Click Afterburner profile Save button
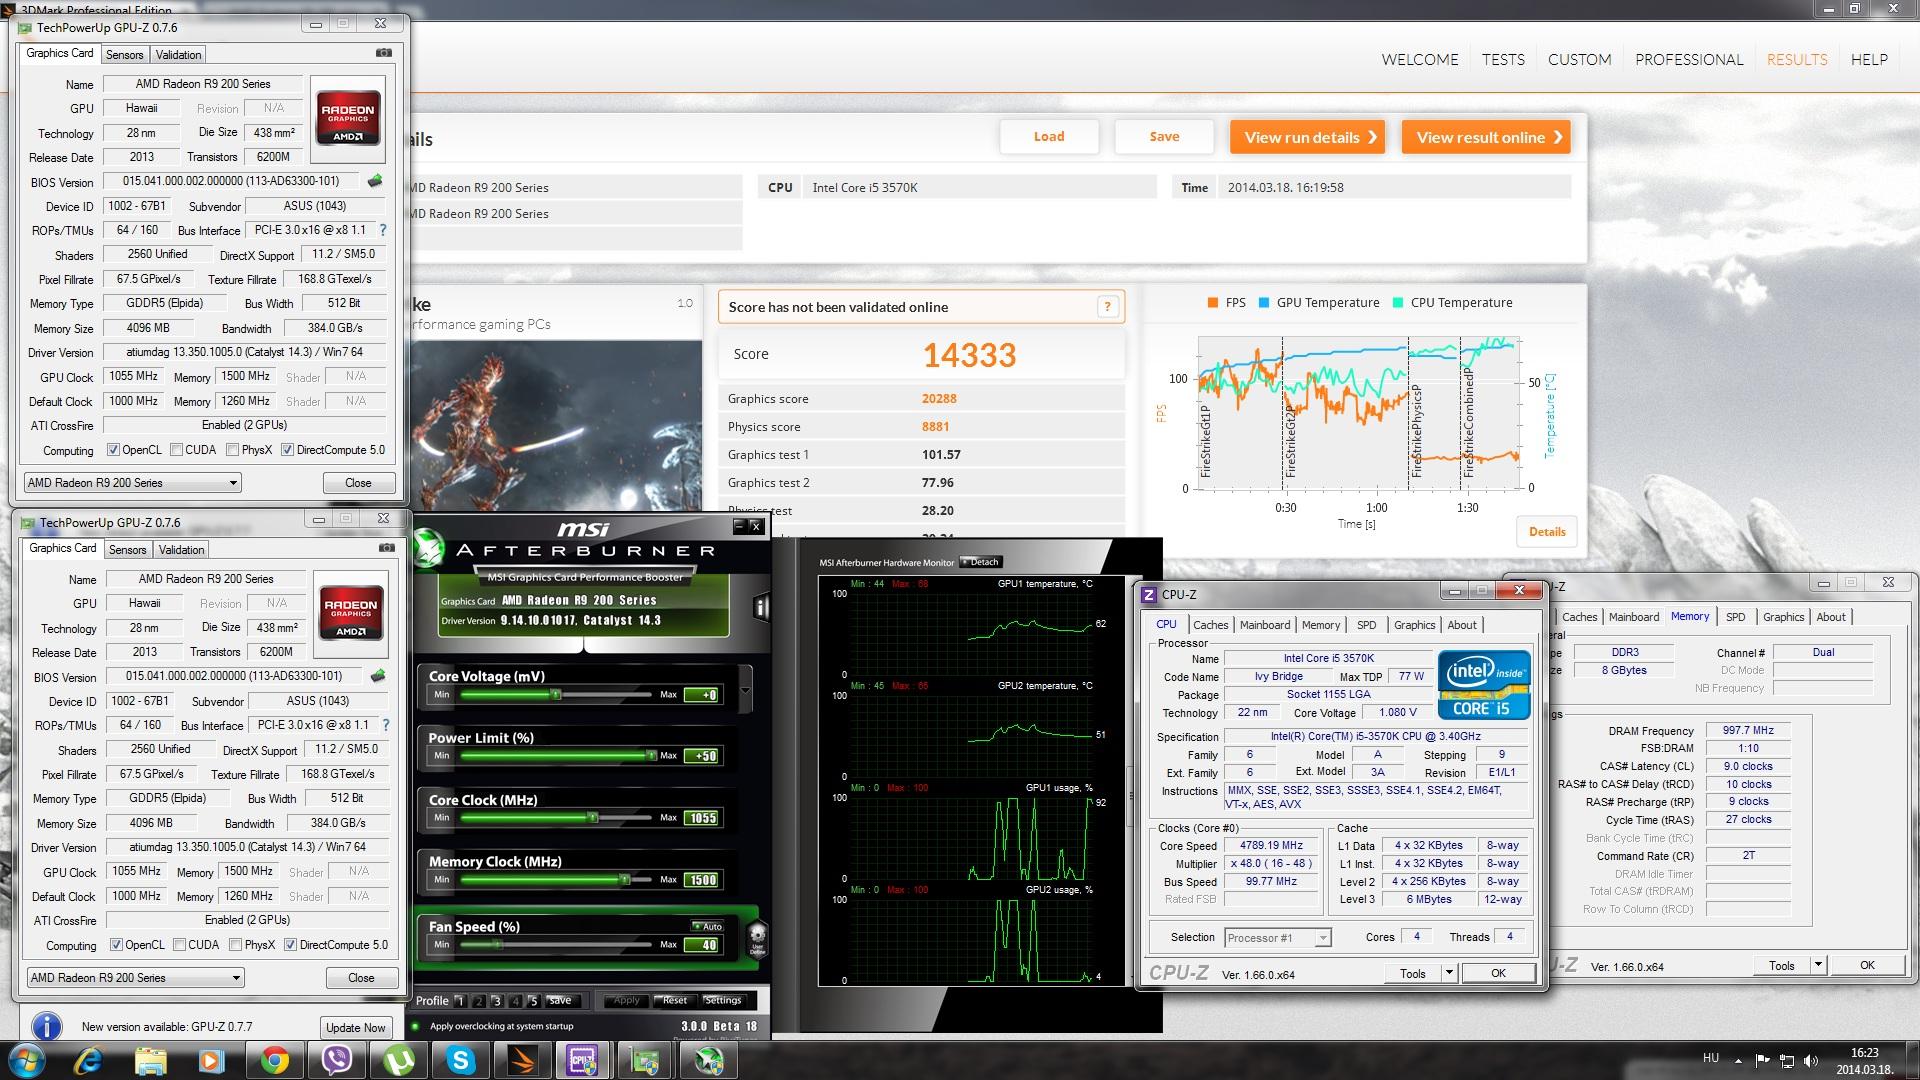This screenshot has width=1920, height=1080. 559,1000
